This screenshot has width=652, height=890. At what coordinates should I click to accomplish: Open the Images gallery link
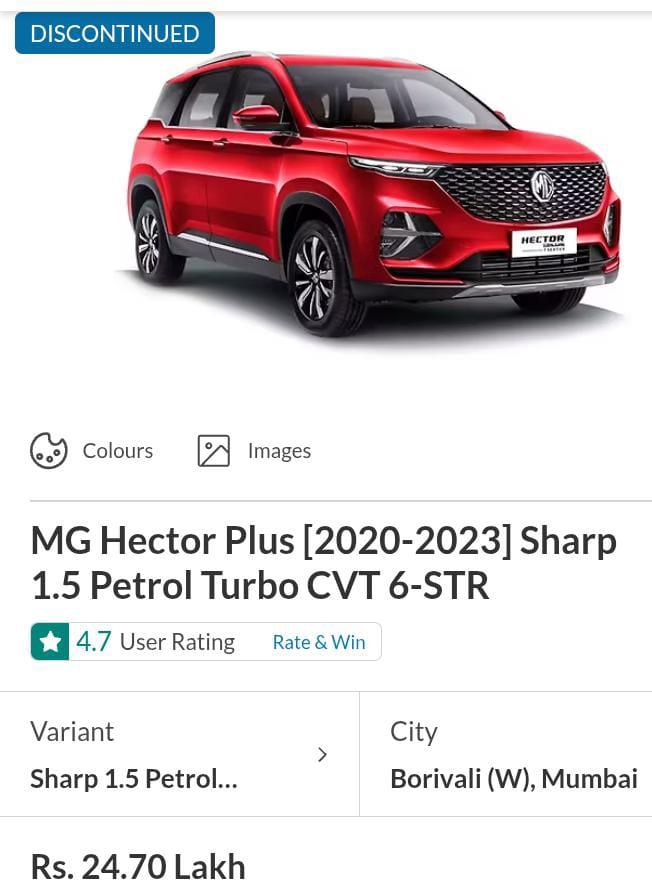coord(279,451)
